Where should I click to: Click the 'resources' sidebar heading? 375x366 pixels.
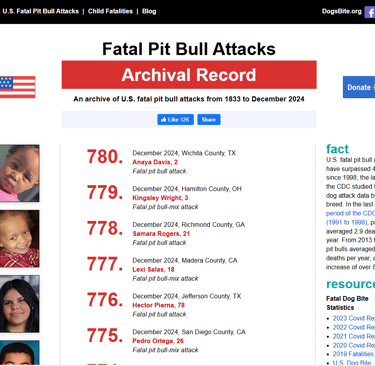click(350, 284)
